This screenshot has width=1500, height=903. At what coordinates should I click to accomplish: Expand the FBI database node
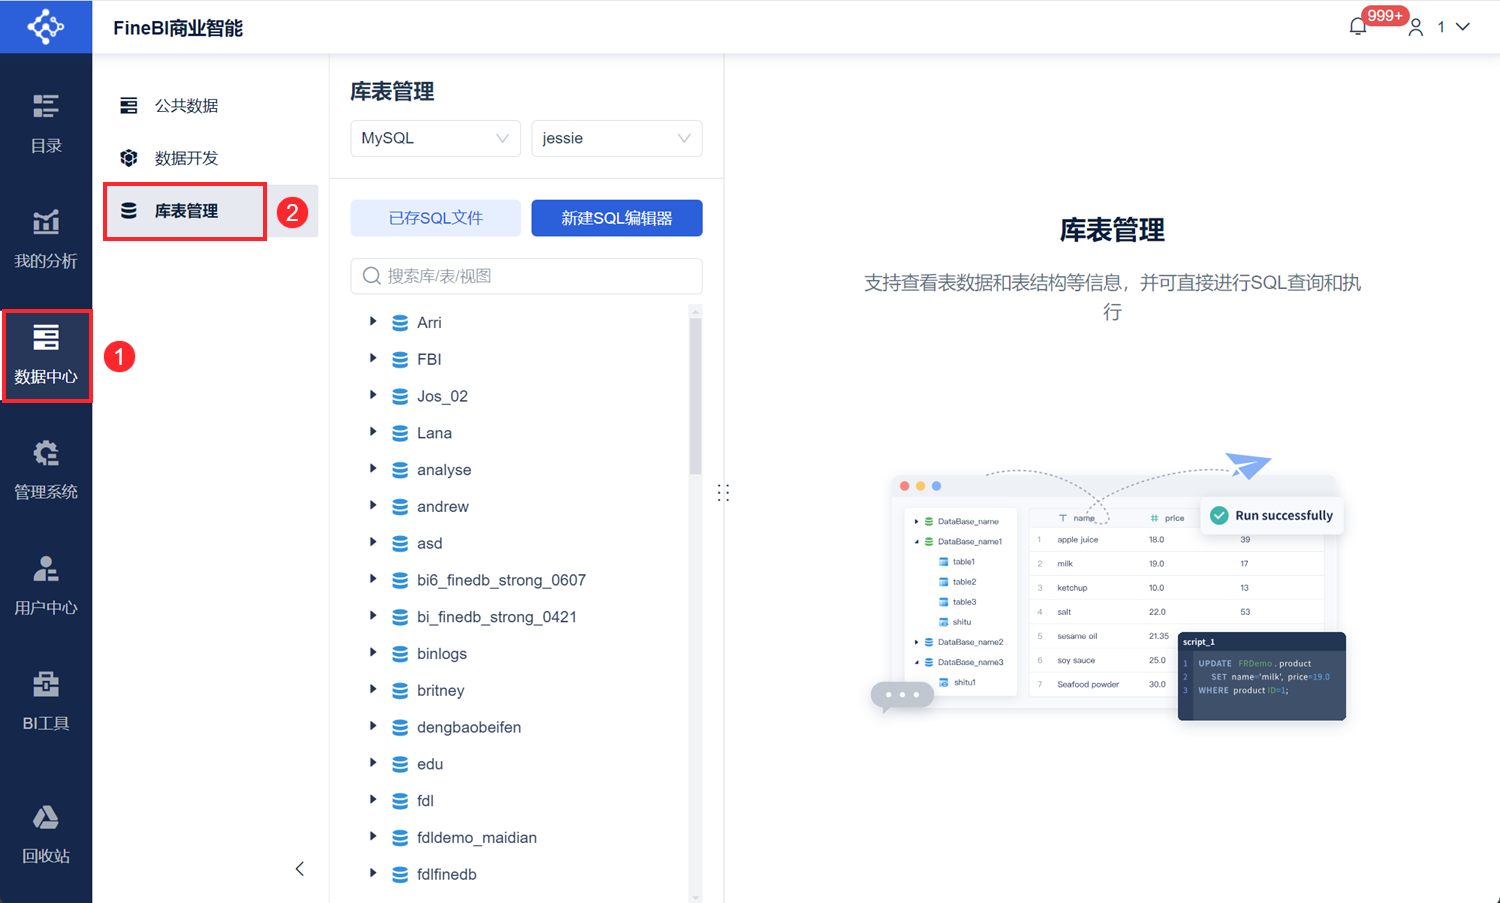click(373, 359)
